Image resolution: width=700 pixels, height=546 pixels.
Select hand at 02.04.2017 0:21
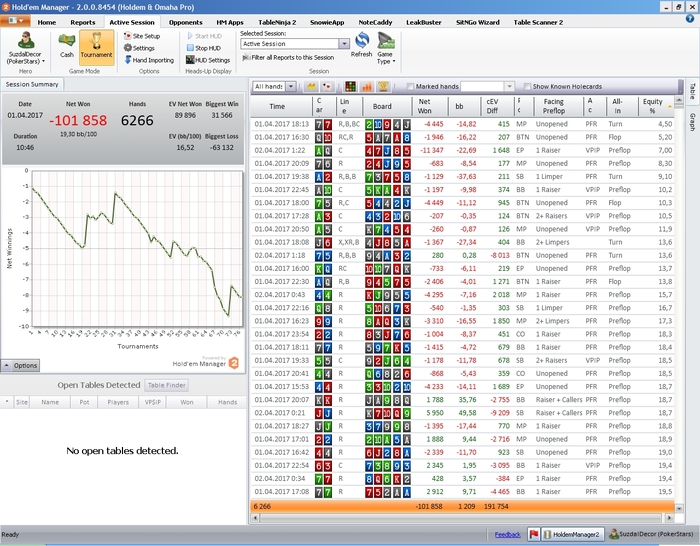coord(462,413)
